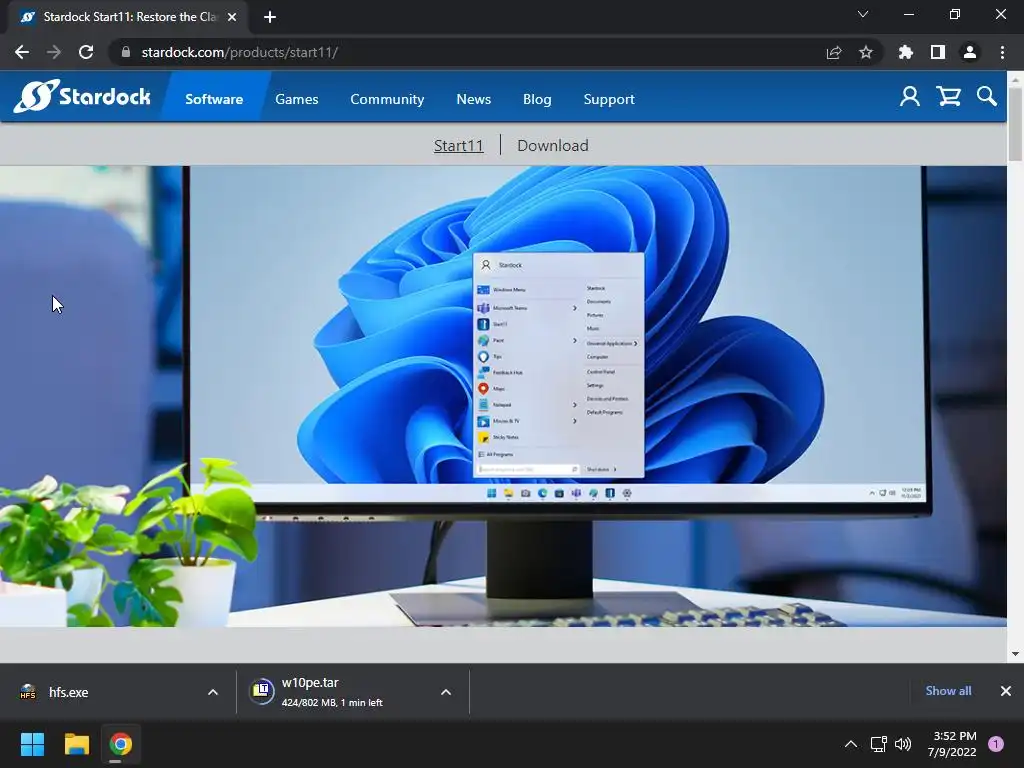Click the Start11 sub-navigation link

point(458,145)
